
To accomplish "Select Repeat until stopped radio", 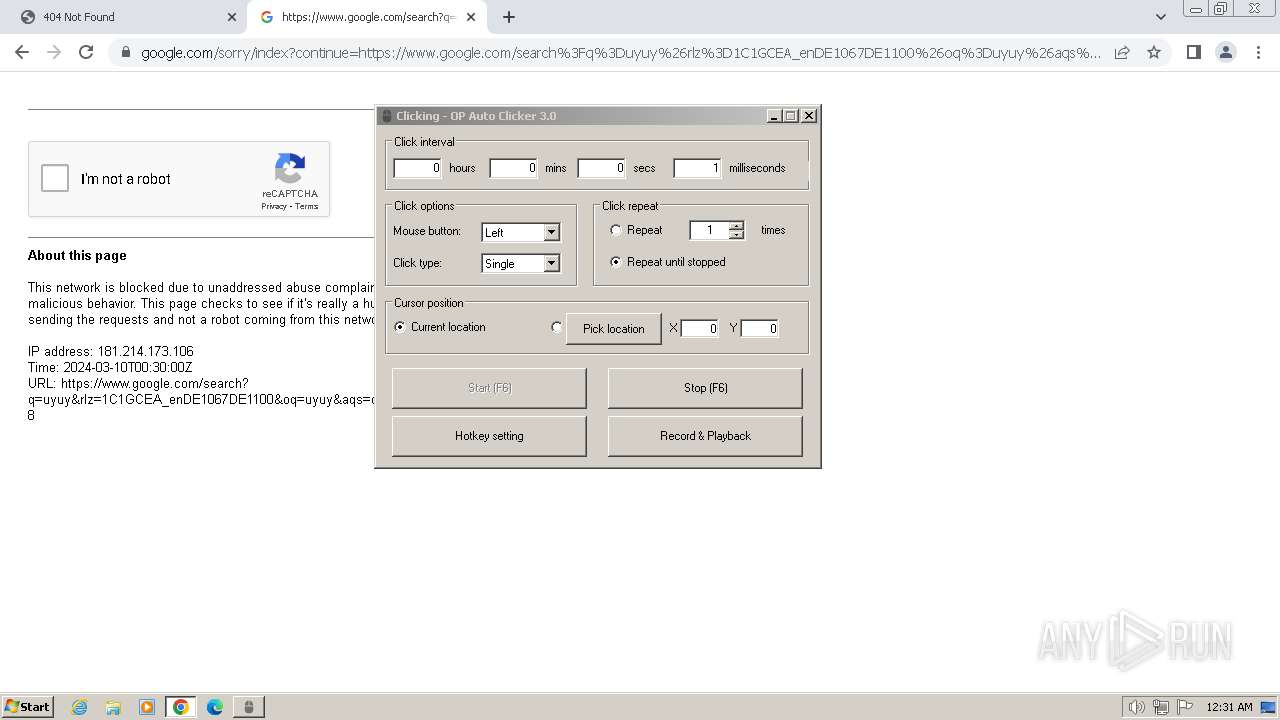I will [616, 262].
